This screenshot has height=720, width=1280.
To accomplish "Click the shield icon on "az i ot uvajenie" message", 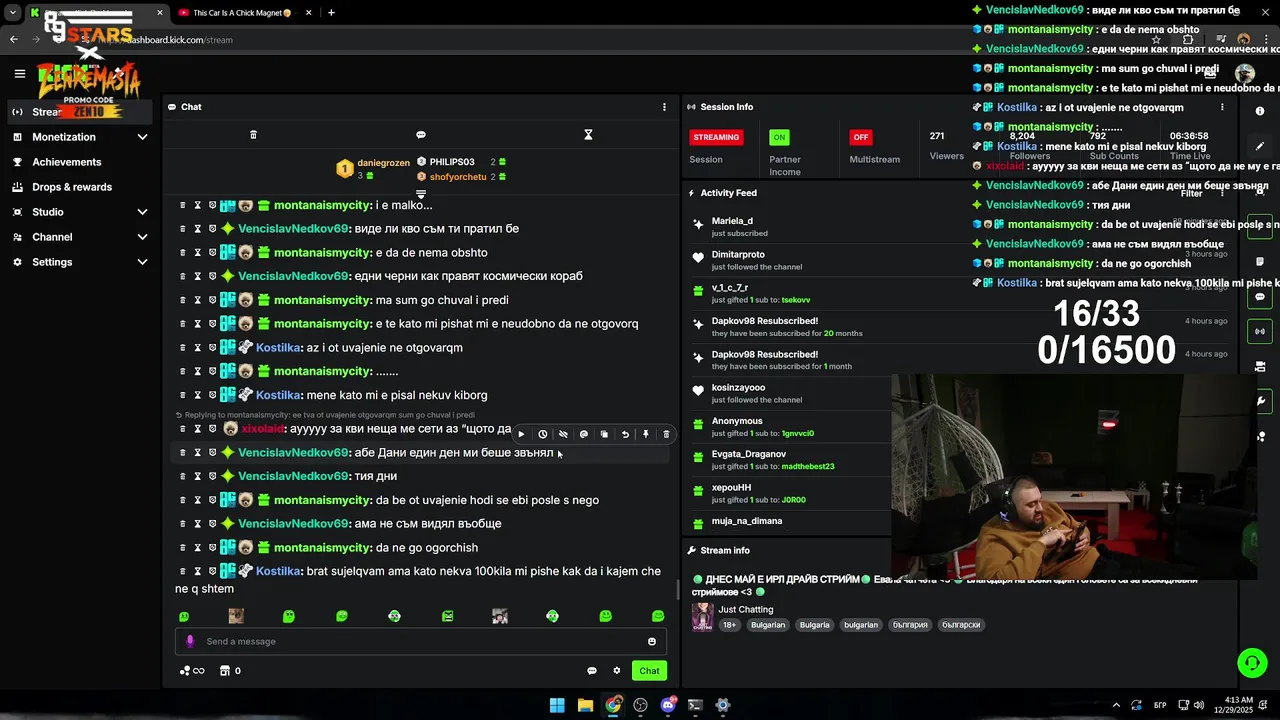I will point(213,347).
